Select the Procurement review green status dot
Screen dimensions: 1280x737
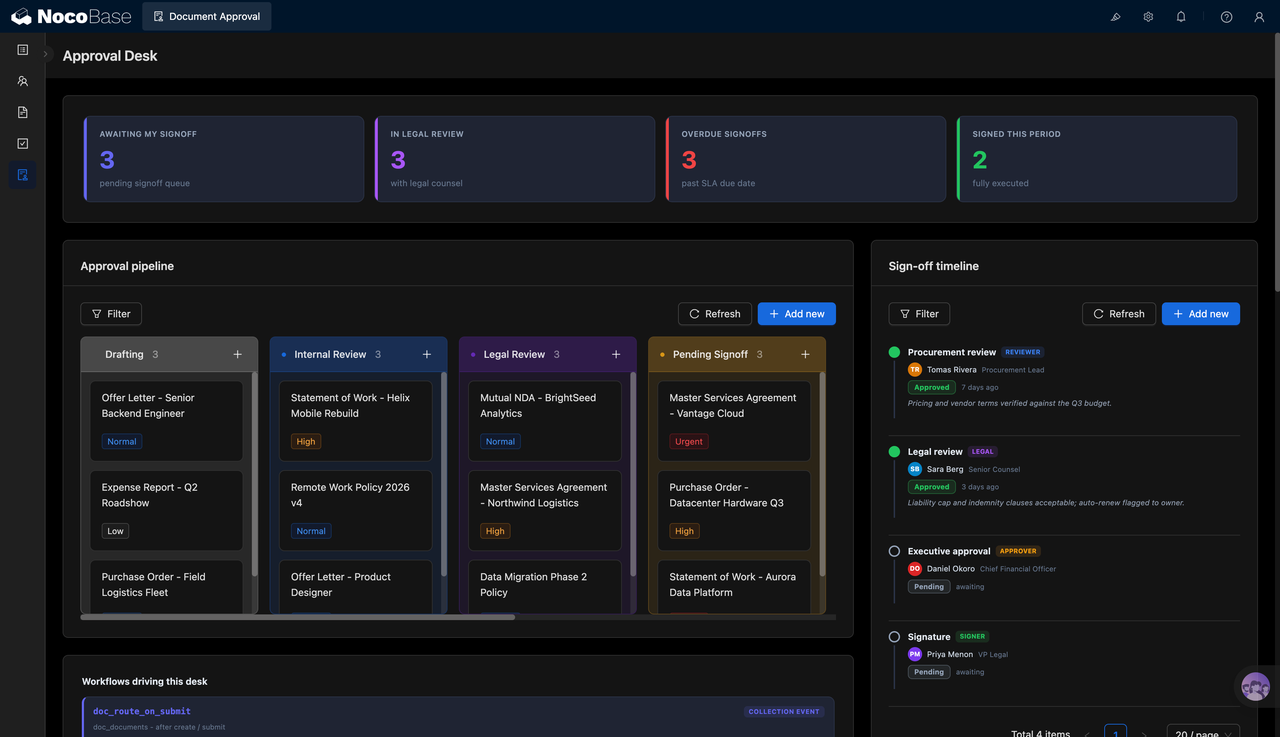pos(894,352)
